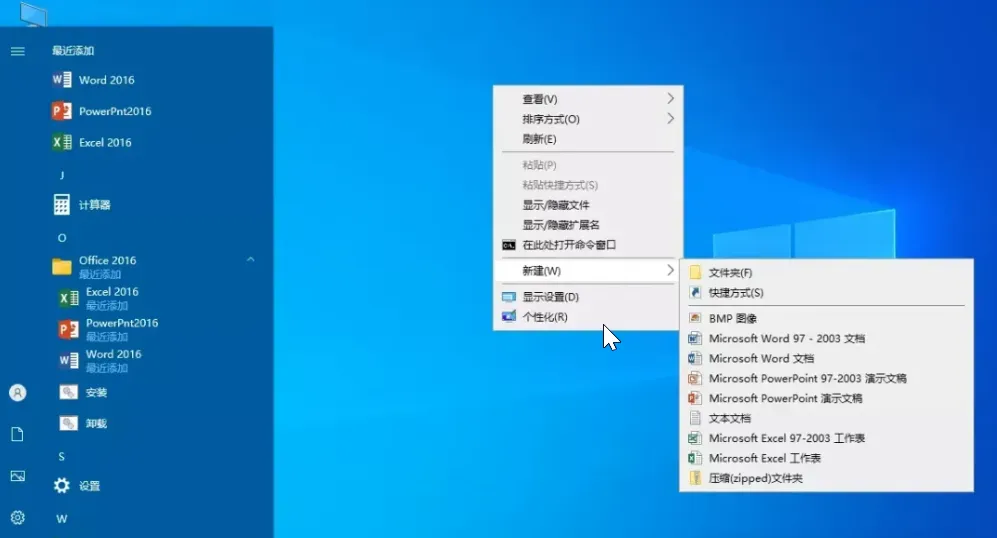Click the Office 2016 folder icon
Screen dimensions: 997x538
coord(62,266)
